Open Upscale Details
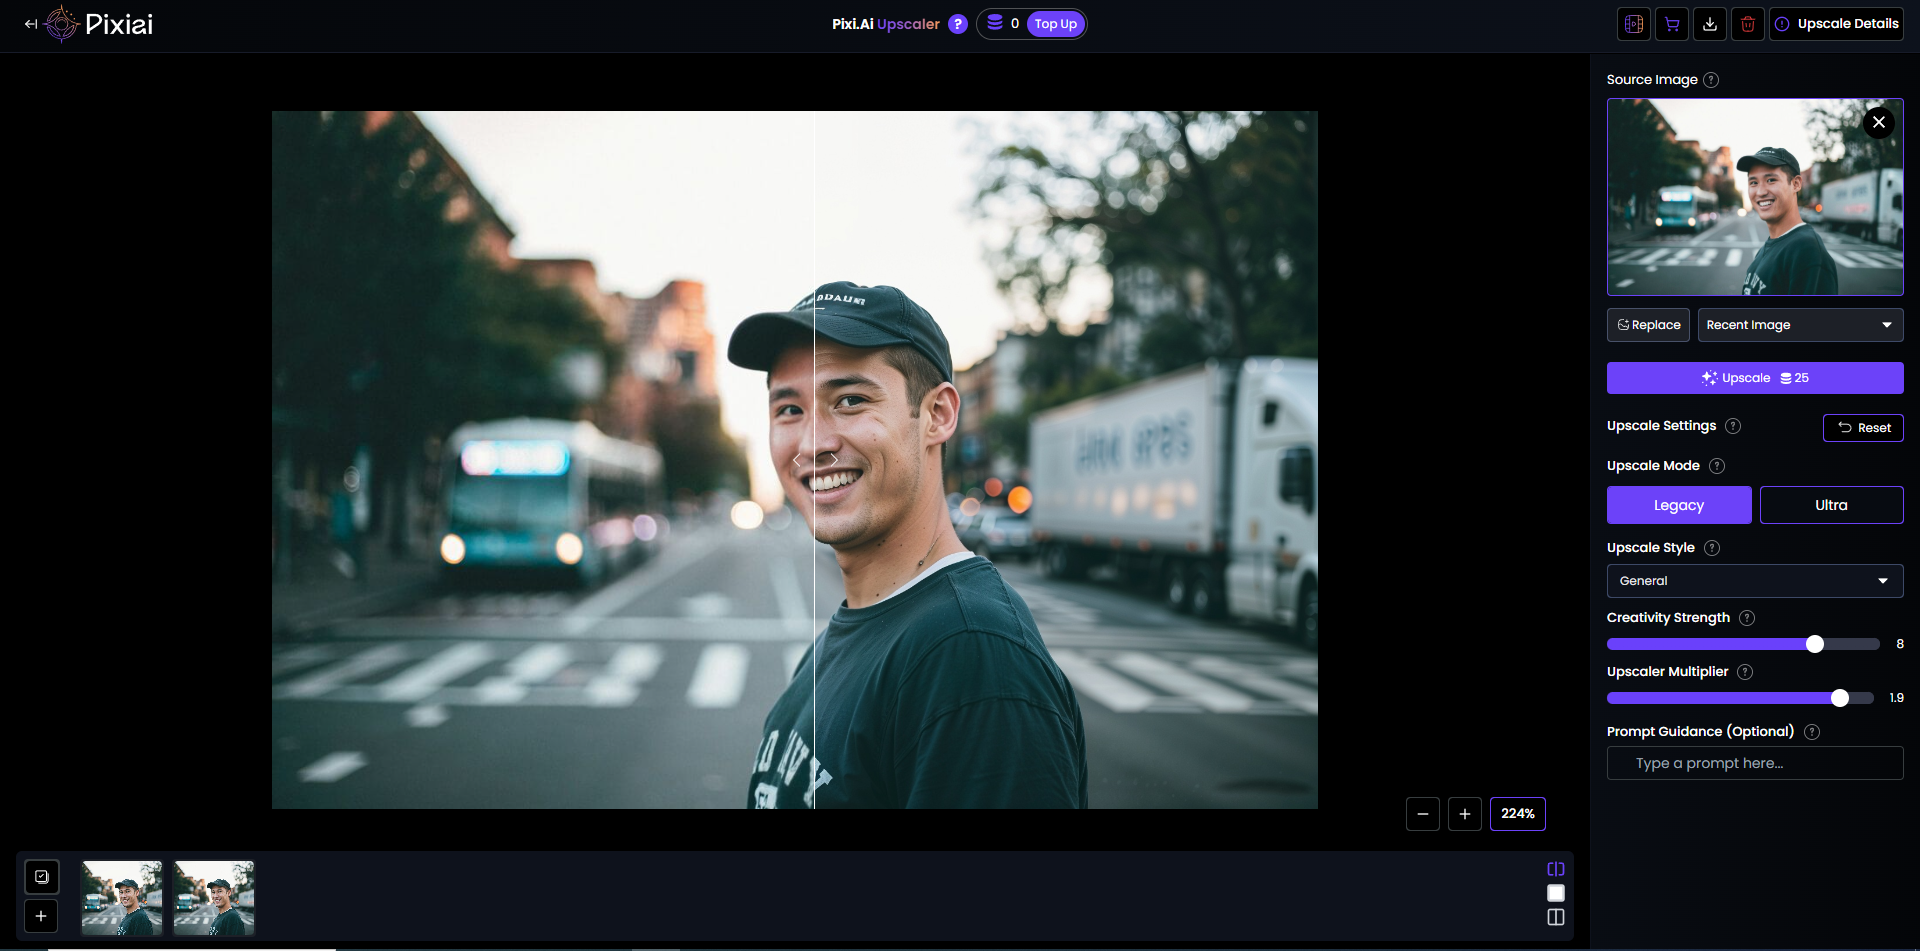The image size is (1920, 951). click(1837, 24)
